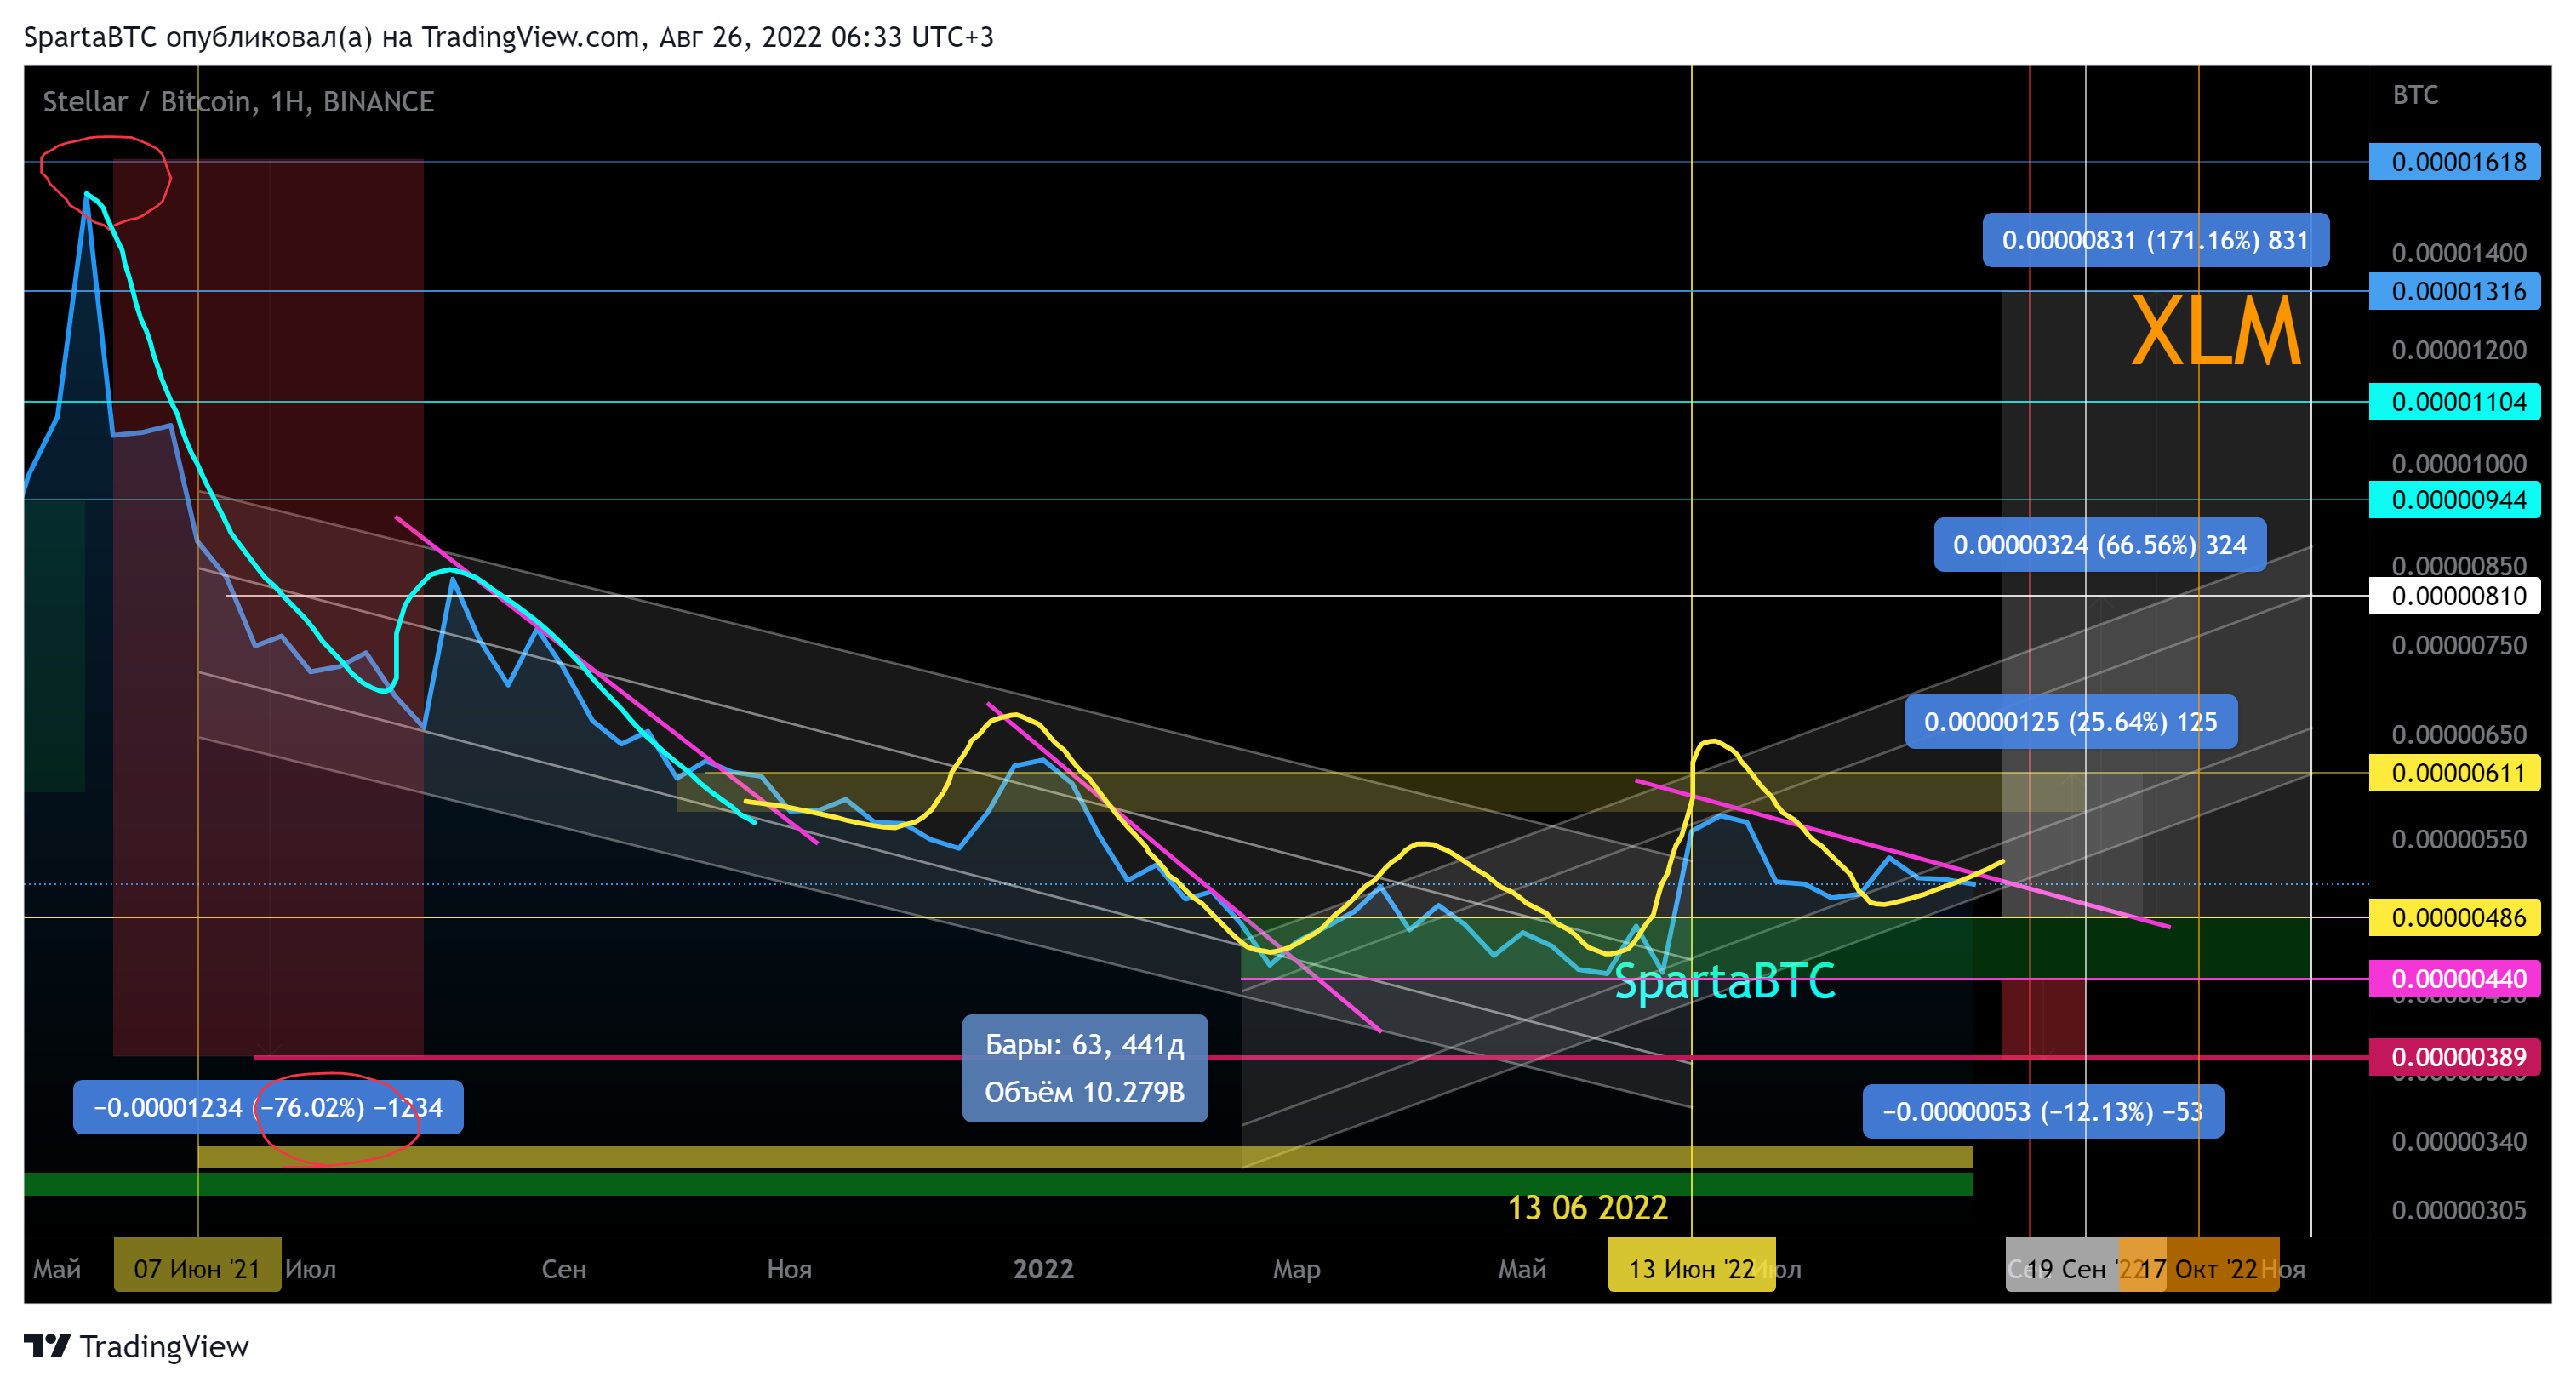Click the SpartaBTC publisher header text

click(x=508, y=37)
